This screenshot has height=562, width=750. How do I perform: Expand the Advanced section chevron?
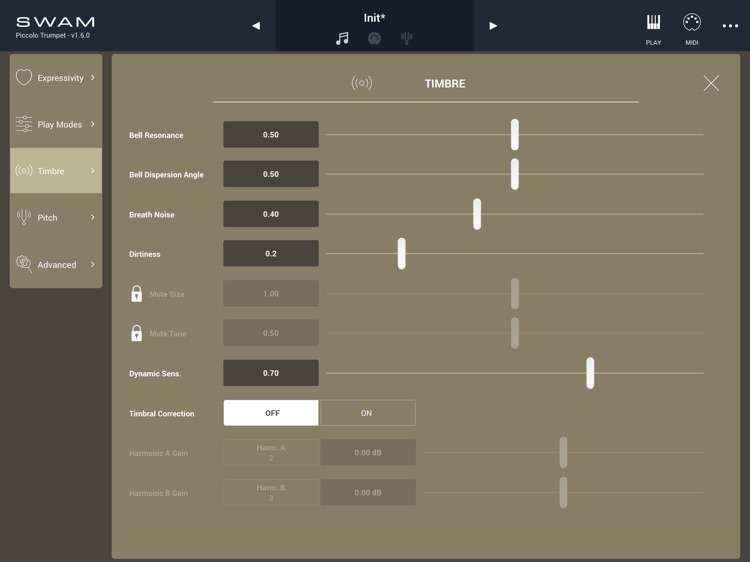coord(93,264)
